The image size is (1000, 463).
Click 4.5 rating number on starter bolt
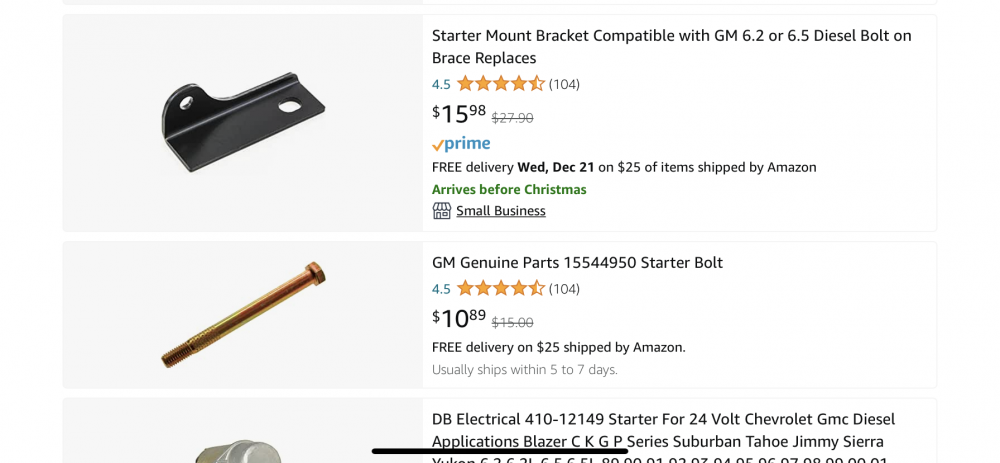pos(441,289)
